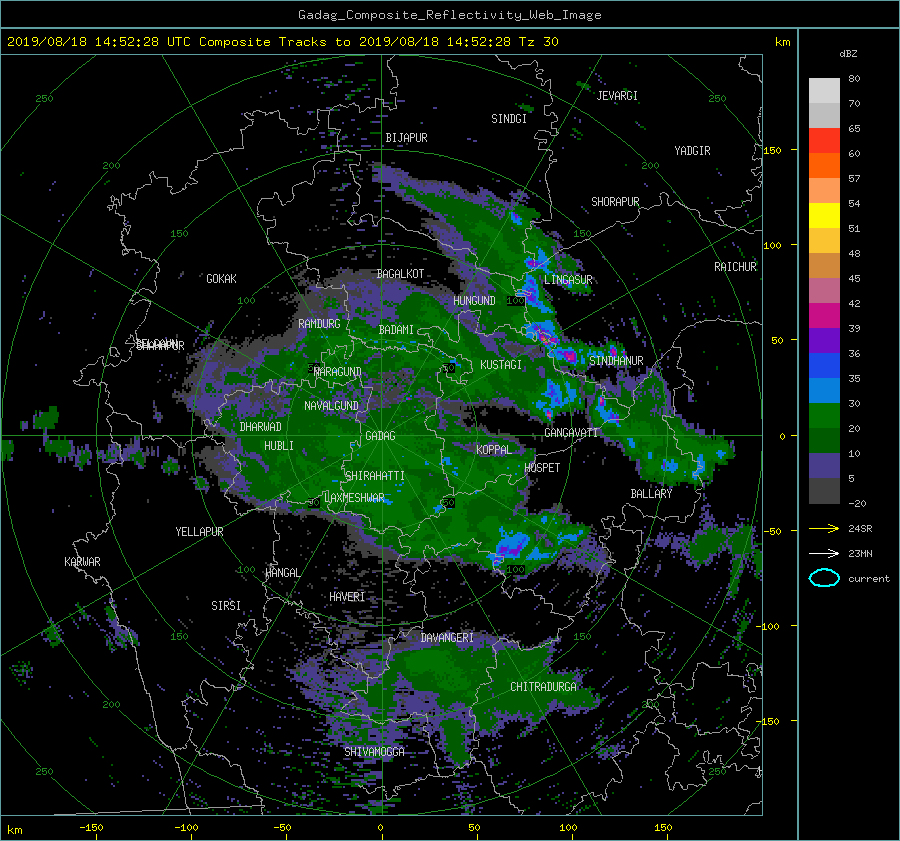Click the white 23MN arrow legend icon
Image resolution: width=900 pixels, height=841 pixels.
click(x=824, y=554)
